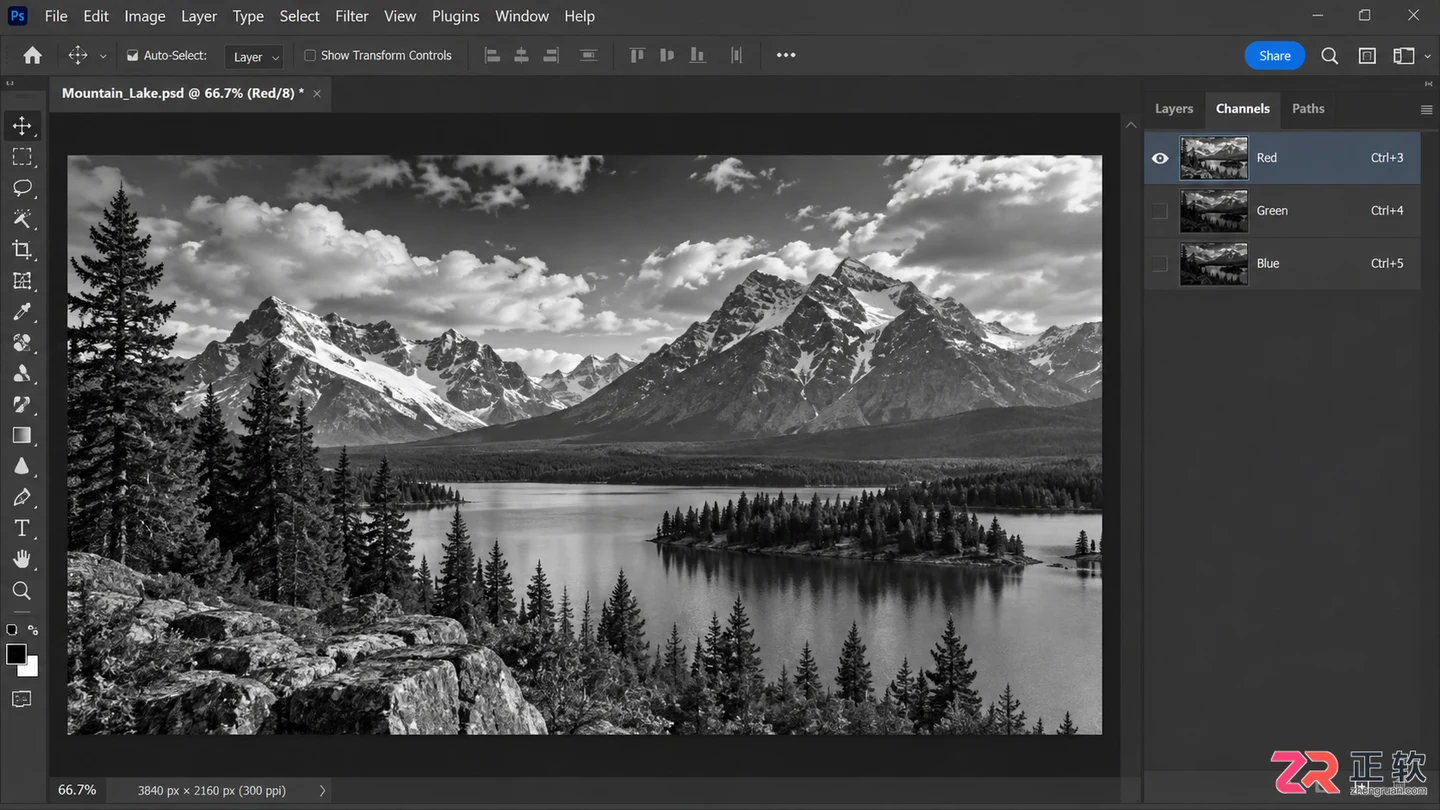This screenshot has height=810, width=1440.
Task: Show the Green channel visibility
Action: click(x=1160, y=211)
